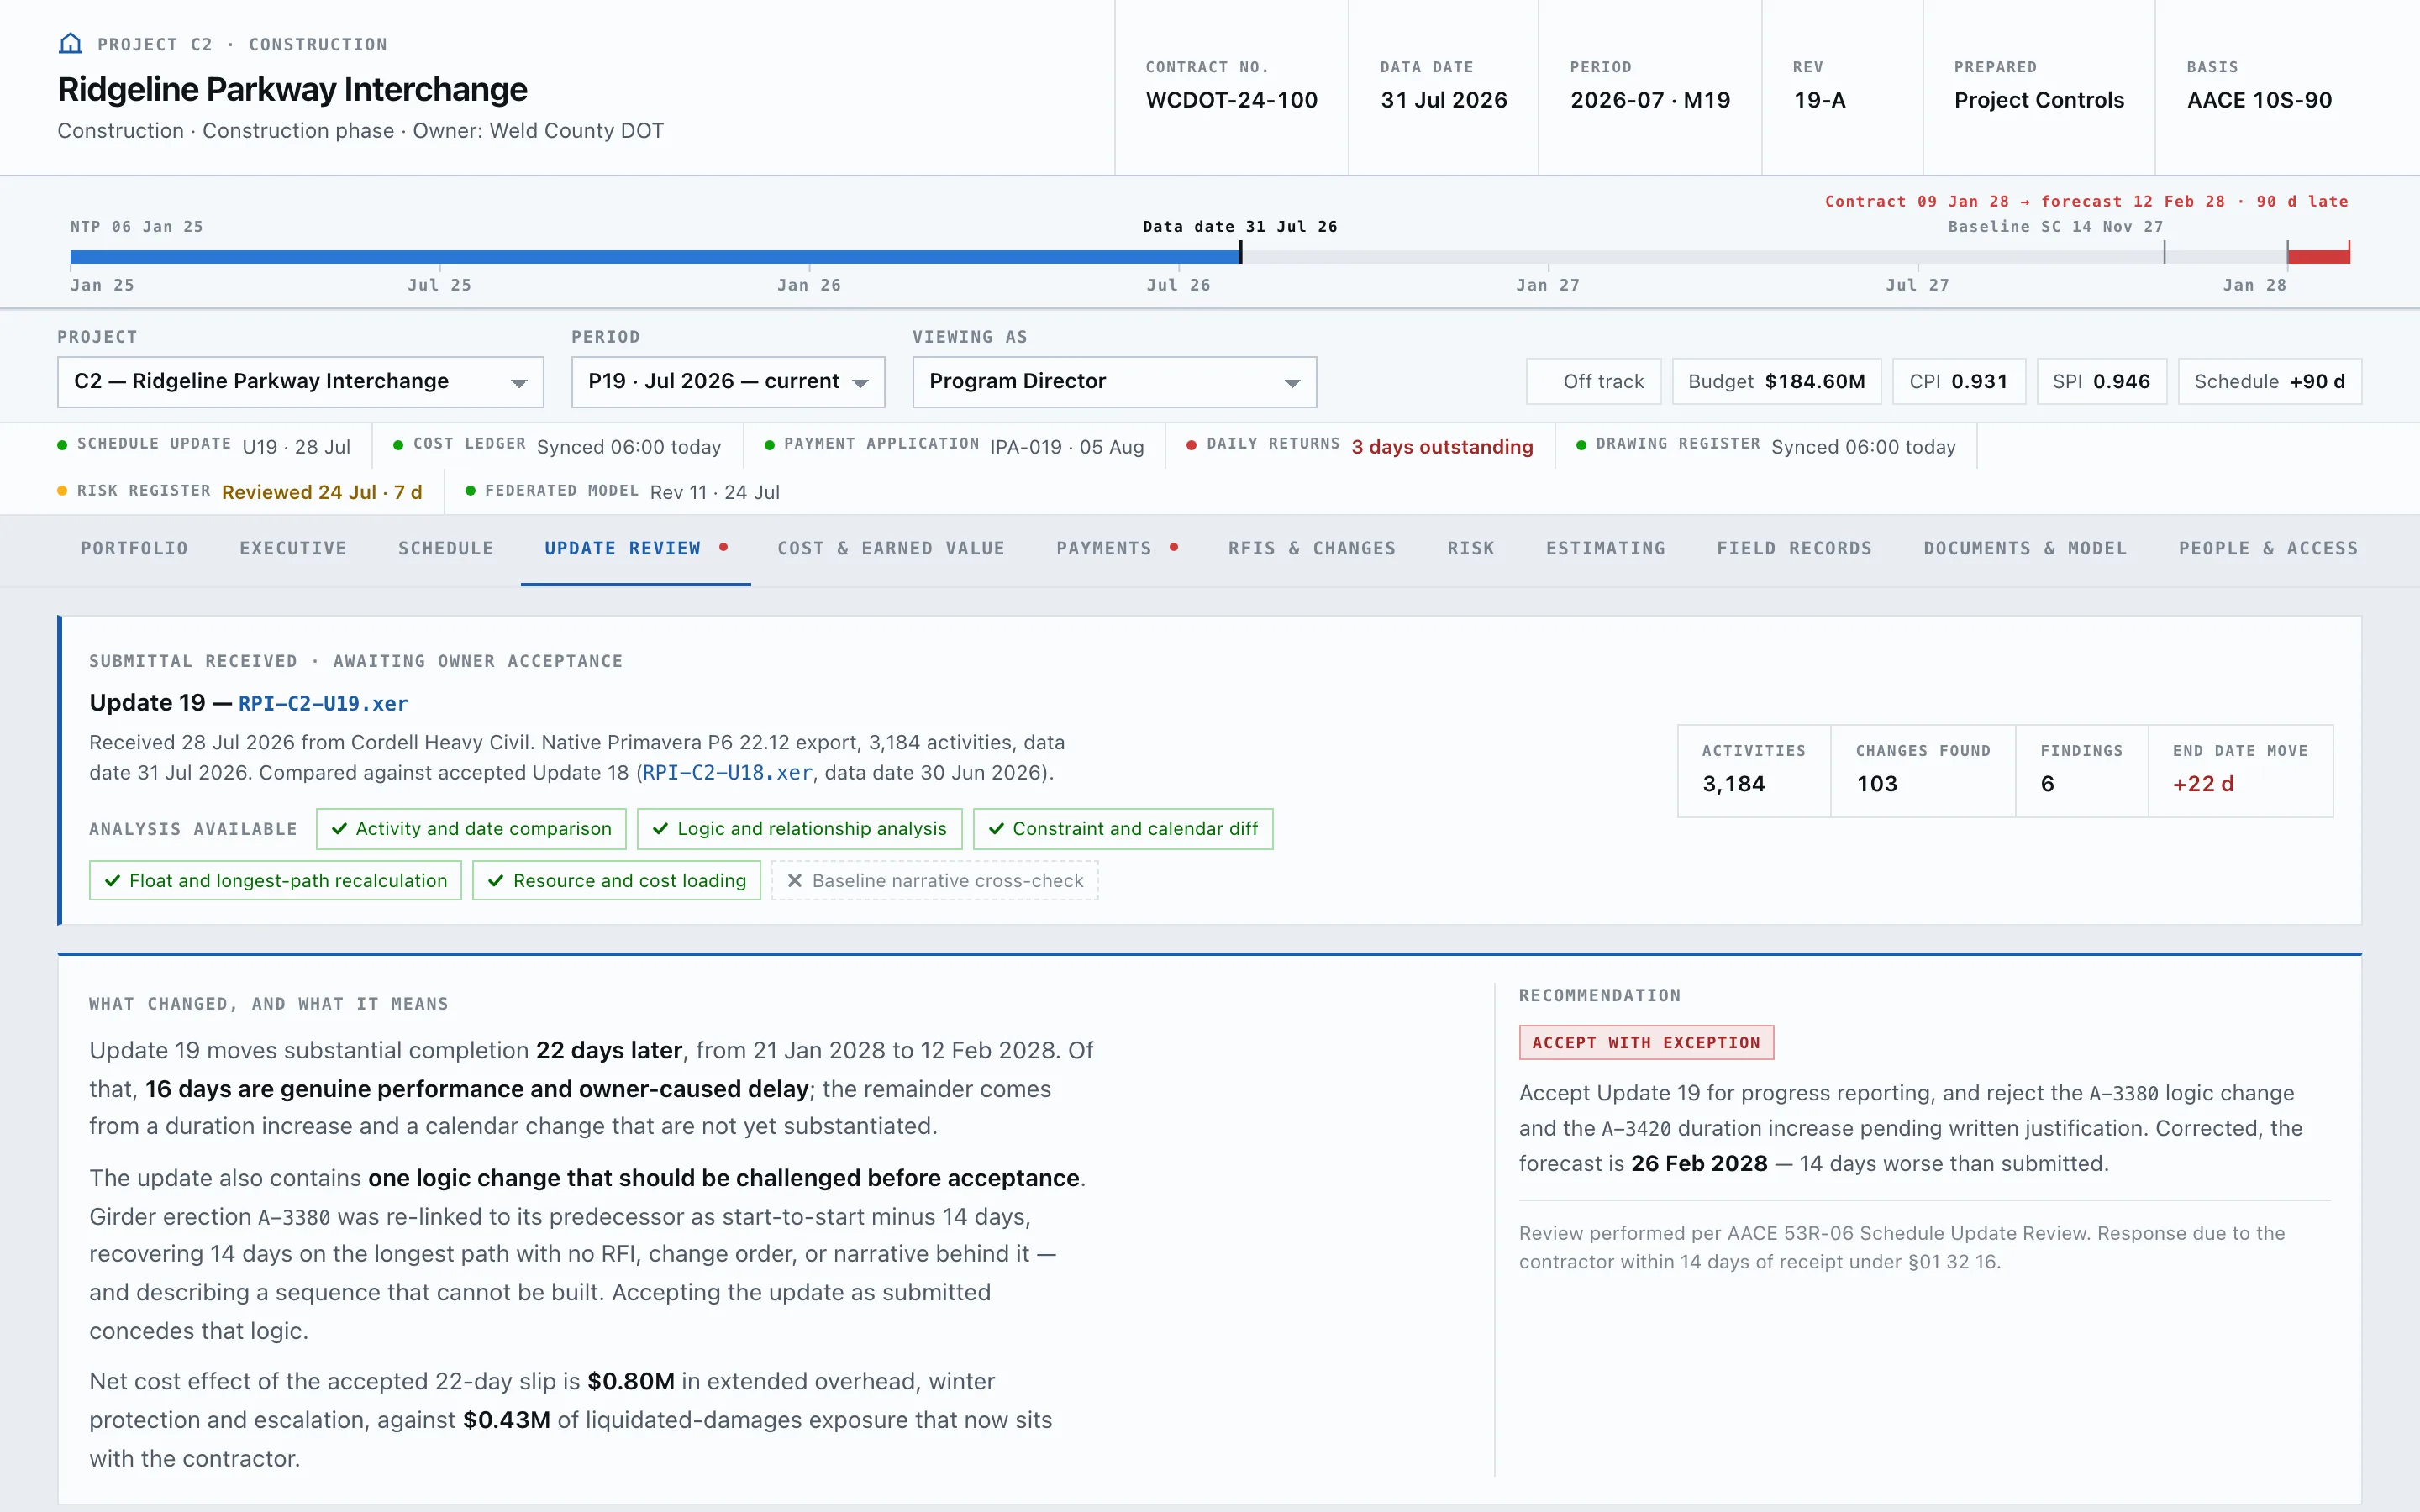
Task: Click checkmark icon on Activity and date comparison
Action: tap(339, 829)
